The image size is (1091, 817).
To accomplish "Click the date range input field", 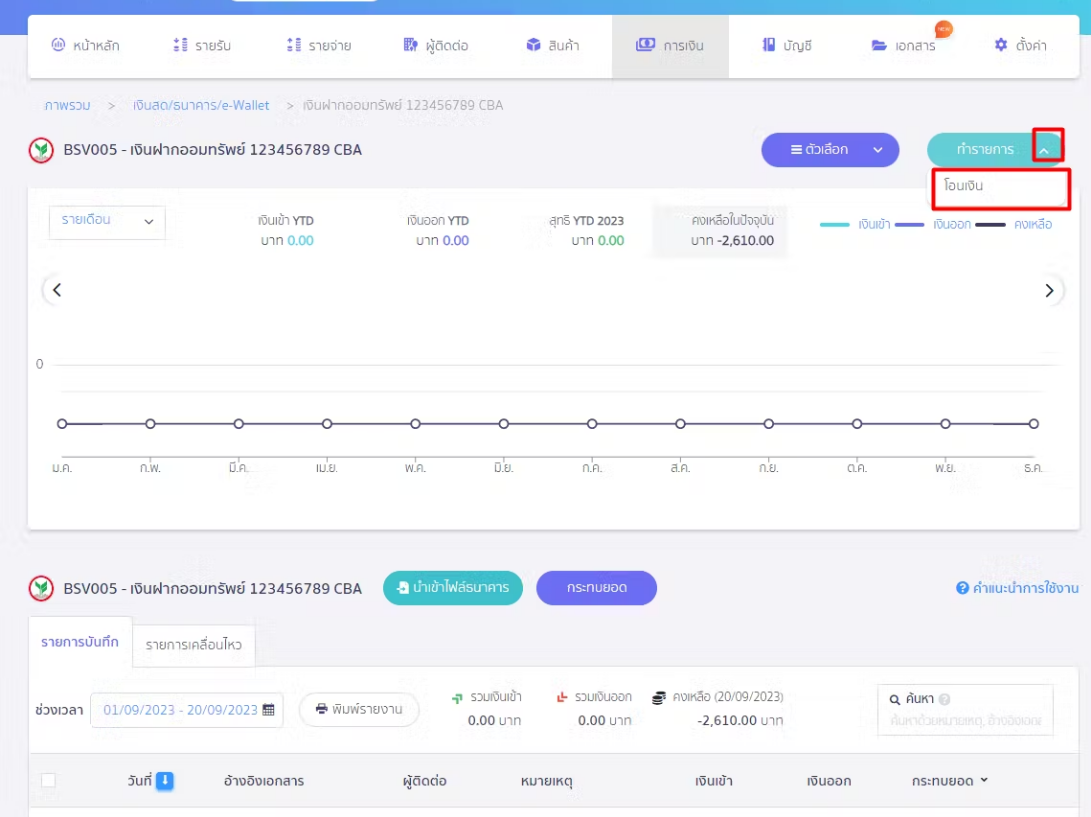I will tap(180, 710).
